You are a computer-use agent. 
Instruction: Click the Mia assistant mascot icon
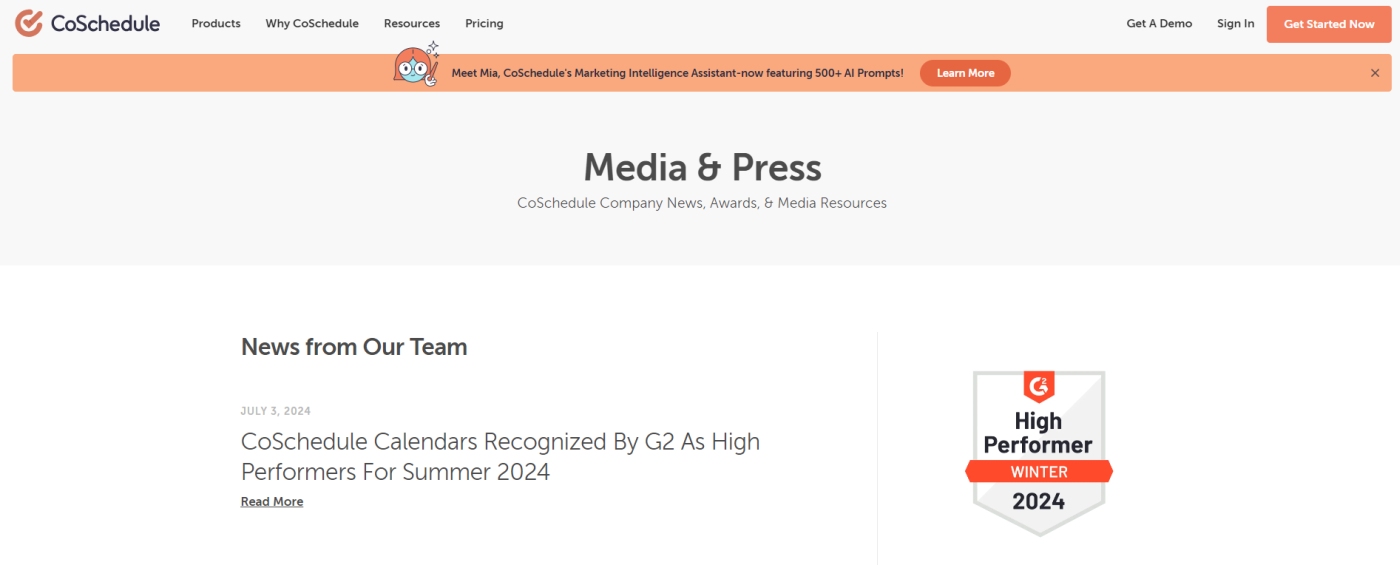[x=416, y=66]
